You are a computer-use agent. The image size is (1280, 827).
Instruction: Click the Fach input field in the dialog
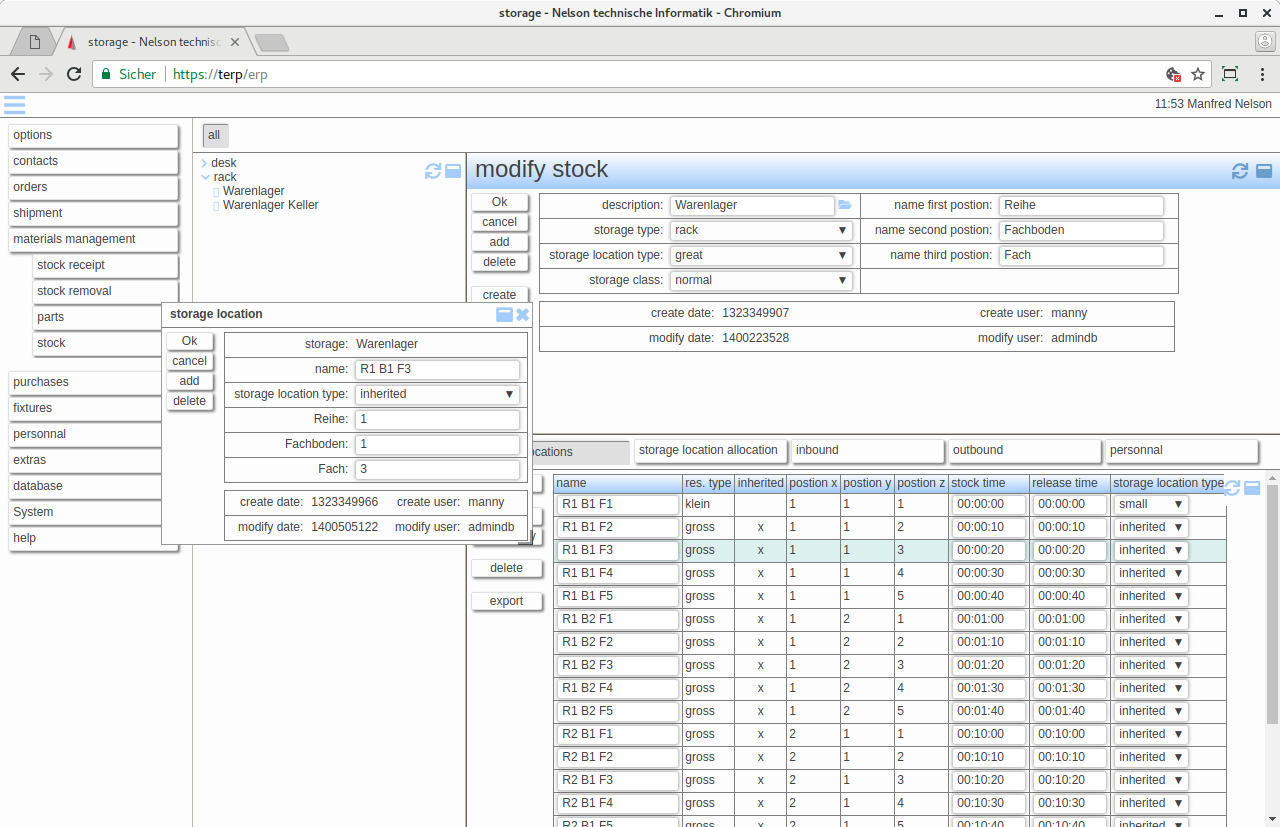tap(437, 468)
